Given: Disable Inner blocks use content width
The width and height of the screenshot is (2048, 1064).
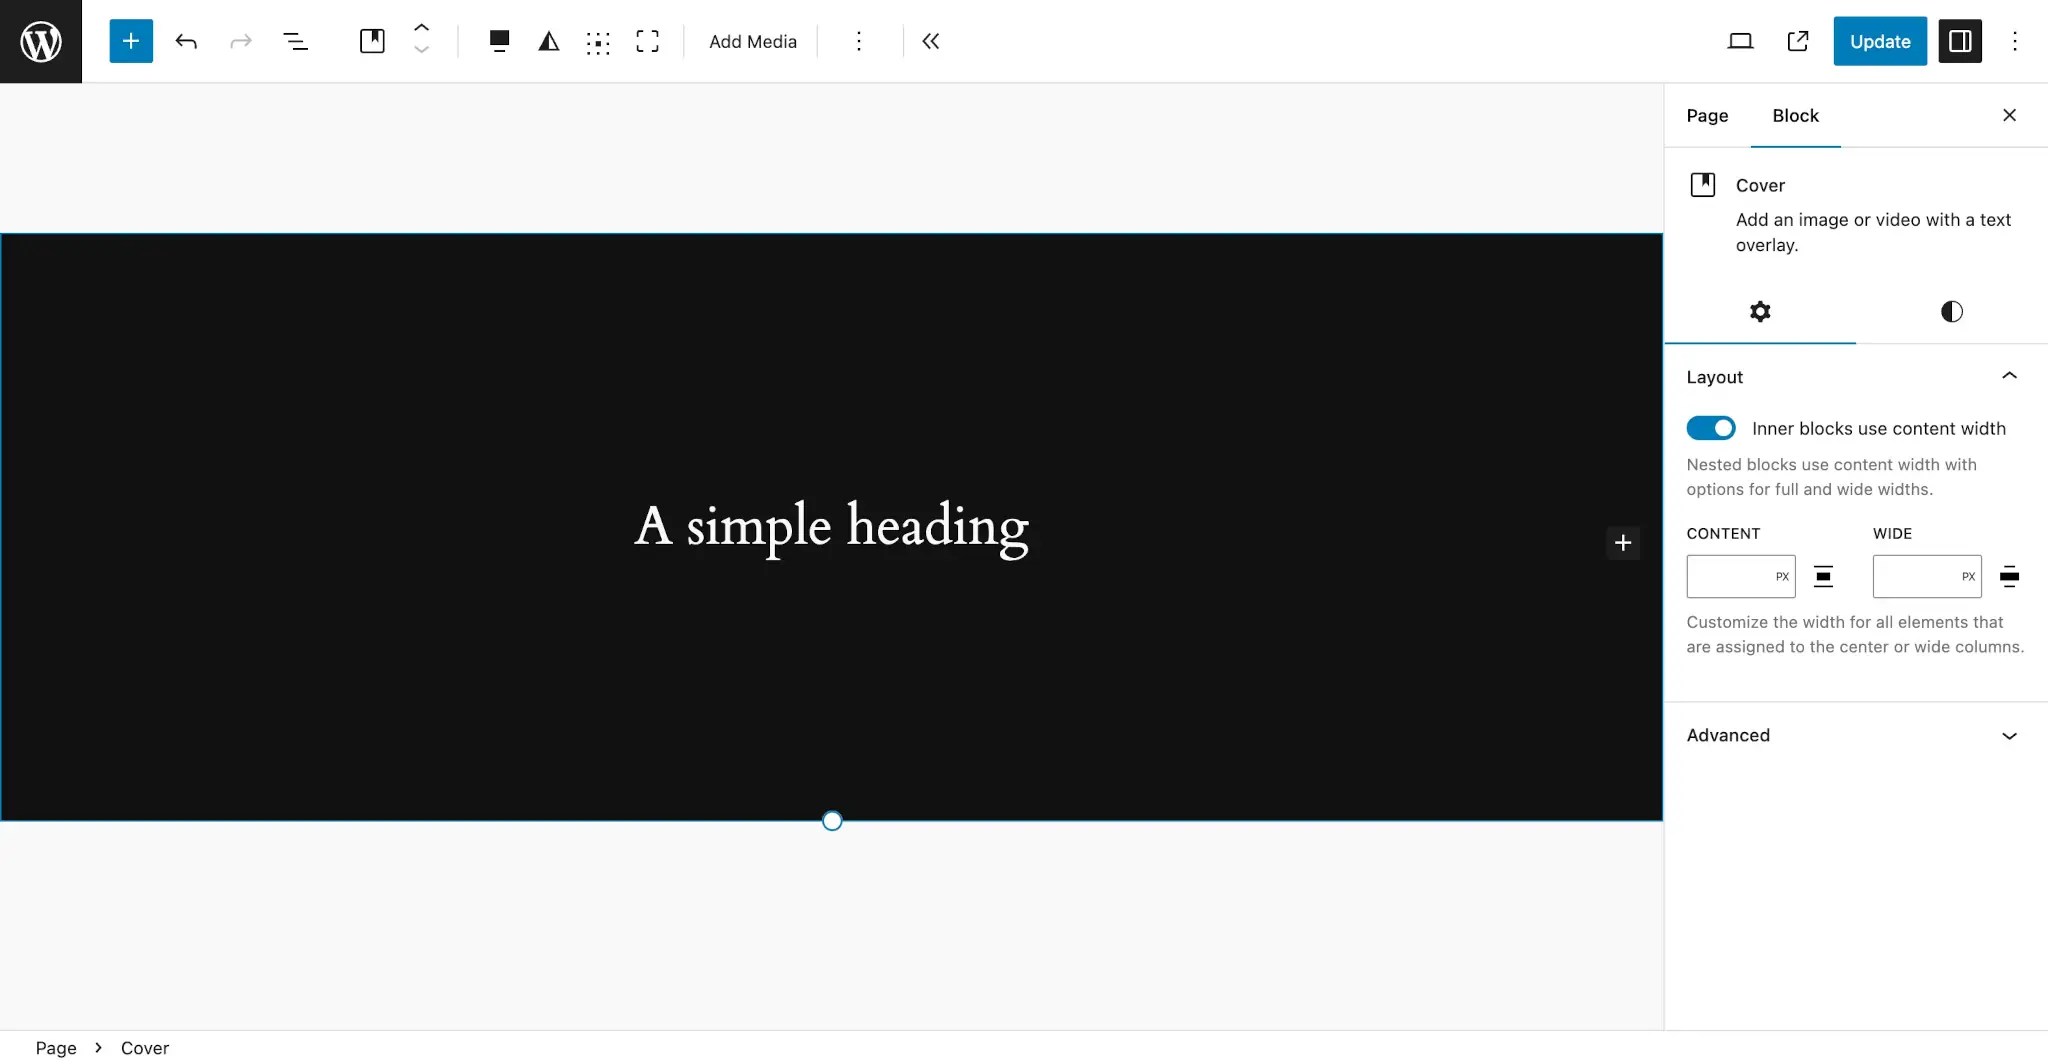Looking at the screenshot, I should tap(1711, 428).
